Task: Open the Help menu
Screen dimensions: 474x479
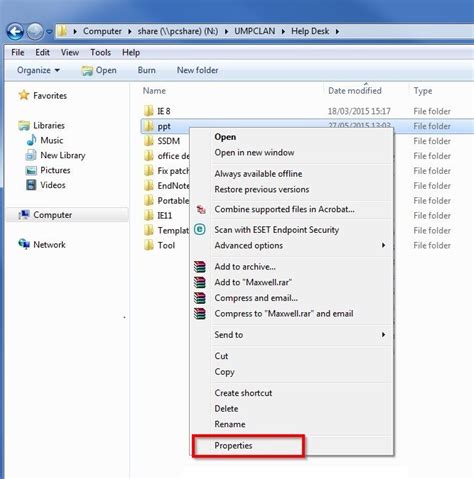Action: point(131,53)
